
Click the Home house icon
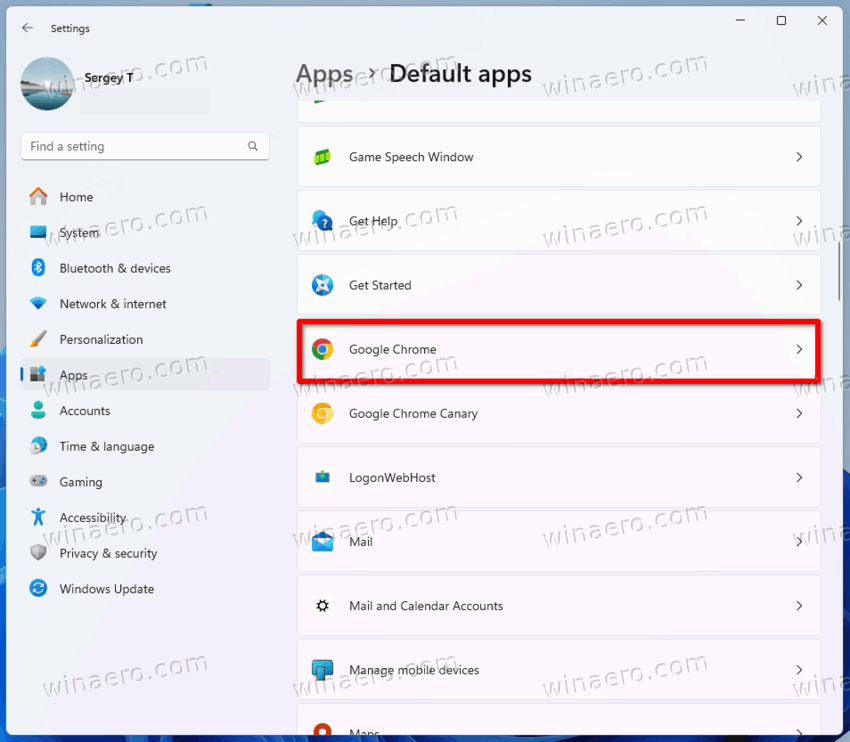pos(38,196)
